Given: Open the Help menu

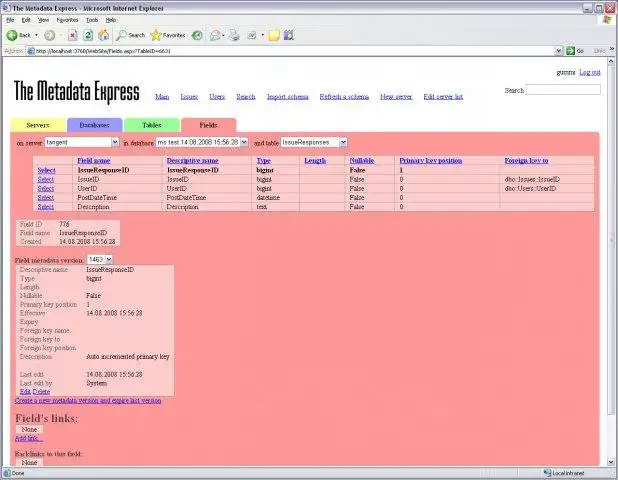Looking at the screenshot, I should [111, 20].
